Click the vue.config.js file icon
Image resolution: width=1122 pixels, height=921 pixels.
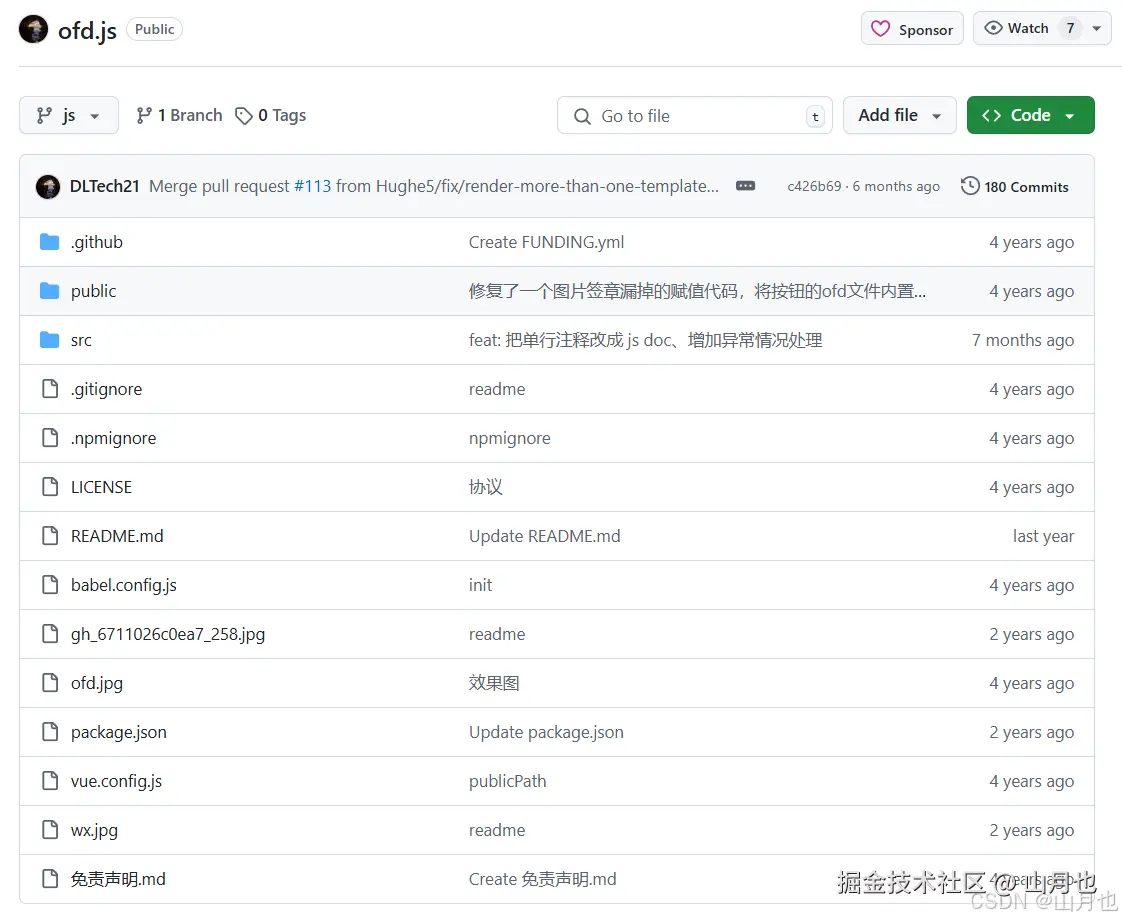[x=50, y=781]
